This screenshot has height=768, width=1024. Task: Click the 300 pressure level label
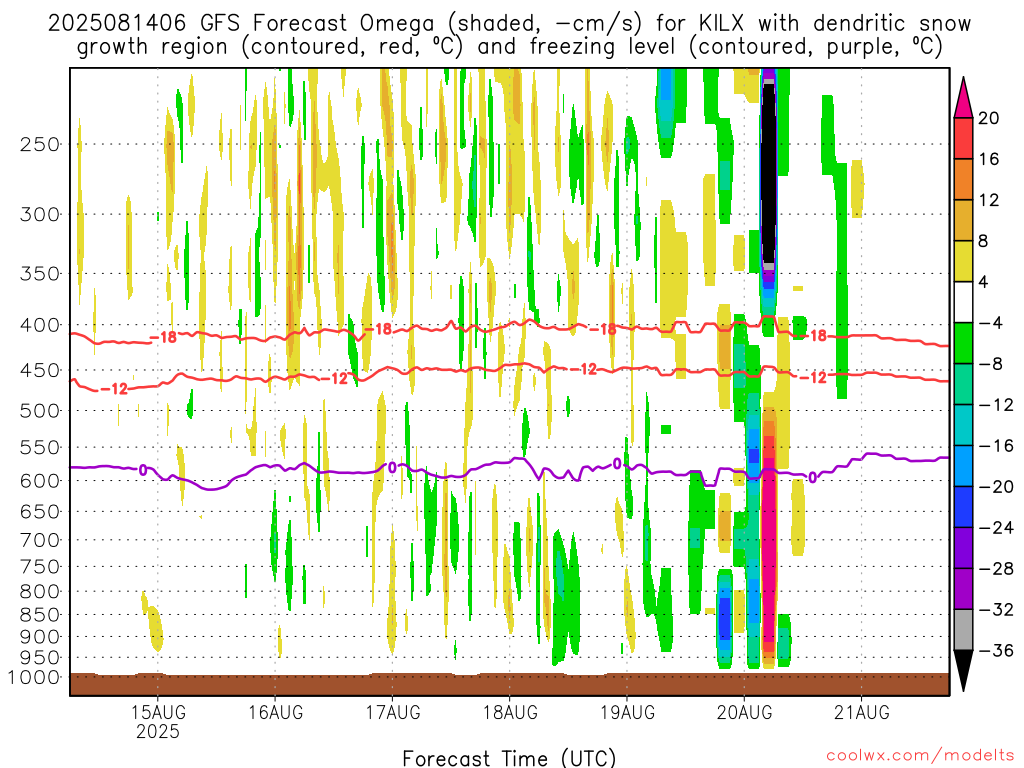(40, 214)
